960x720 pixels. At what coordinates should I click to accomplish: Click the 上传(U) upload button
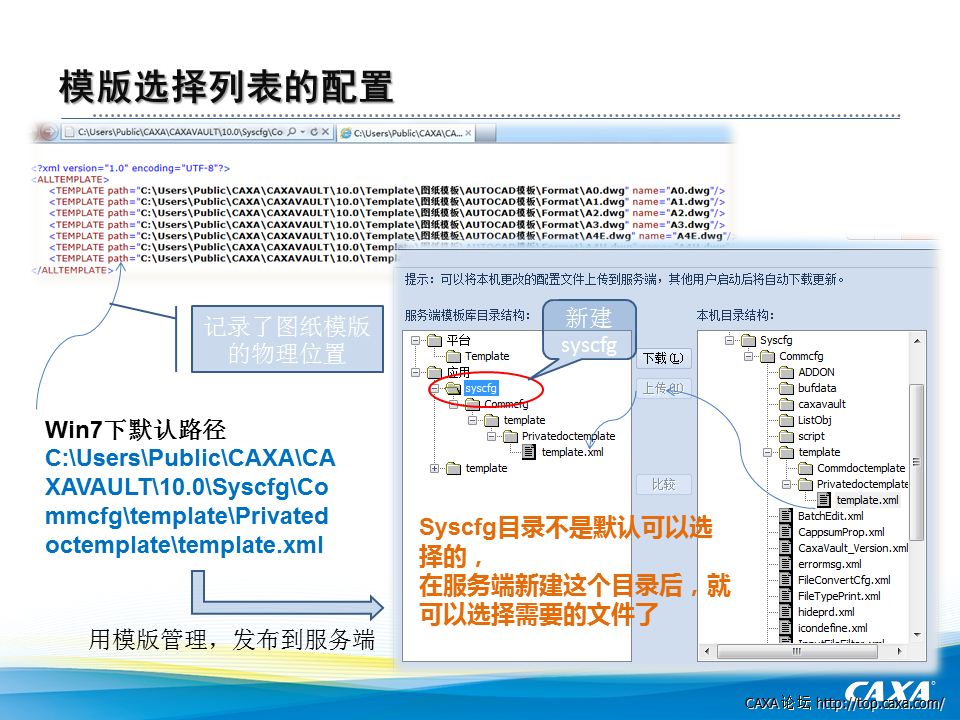(x=664, y=388)
